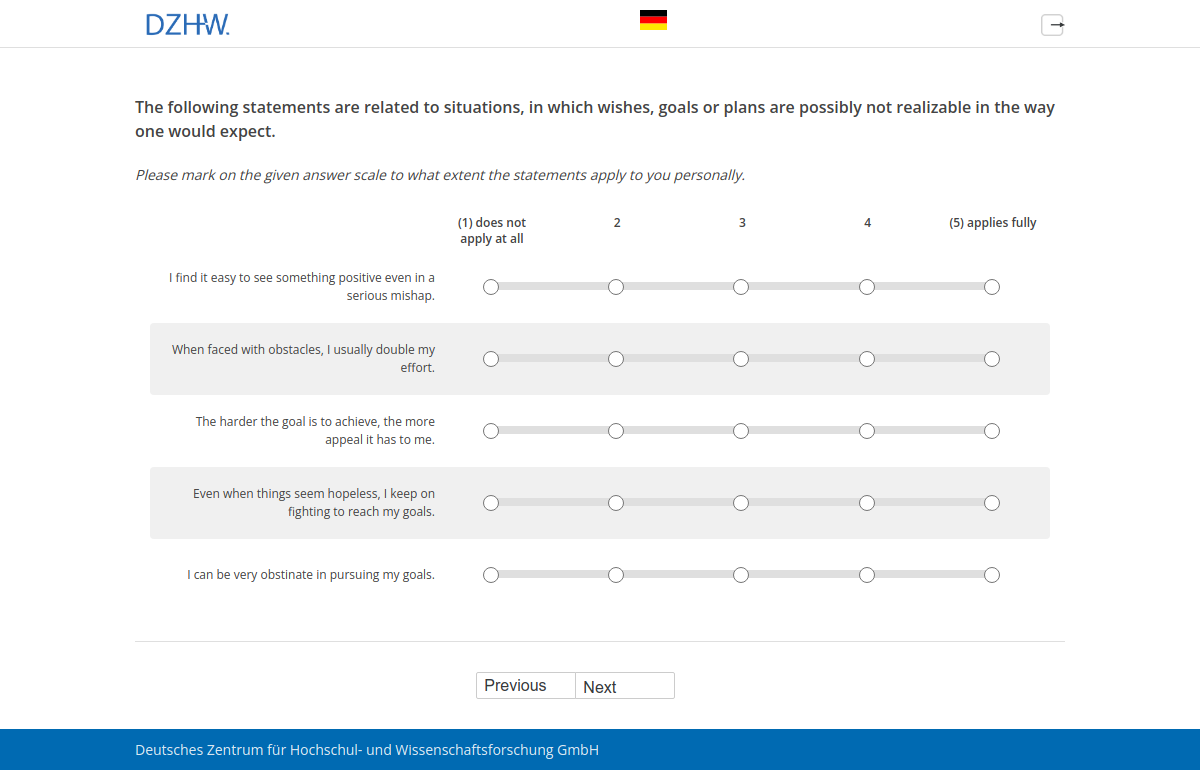Select option 2 for 'things seem hopeless' statement
The width and height of the screenshot is (1200, 779).
[x=616, y=503]
